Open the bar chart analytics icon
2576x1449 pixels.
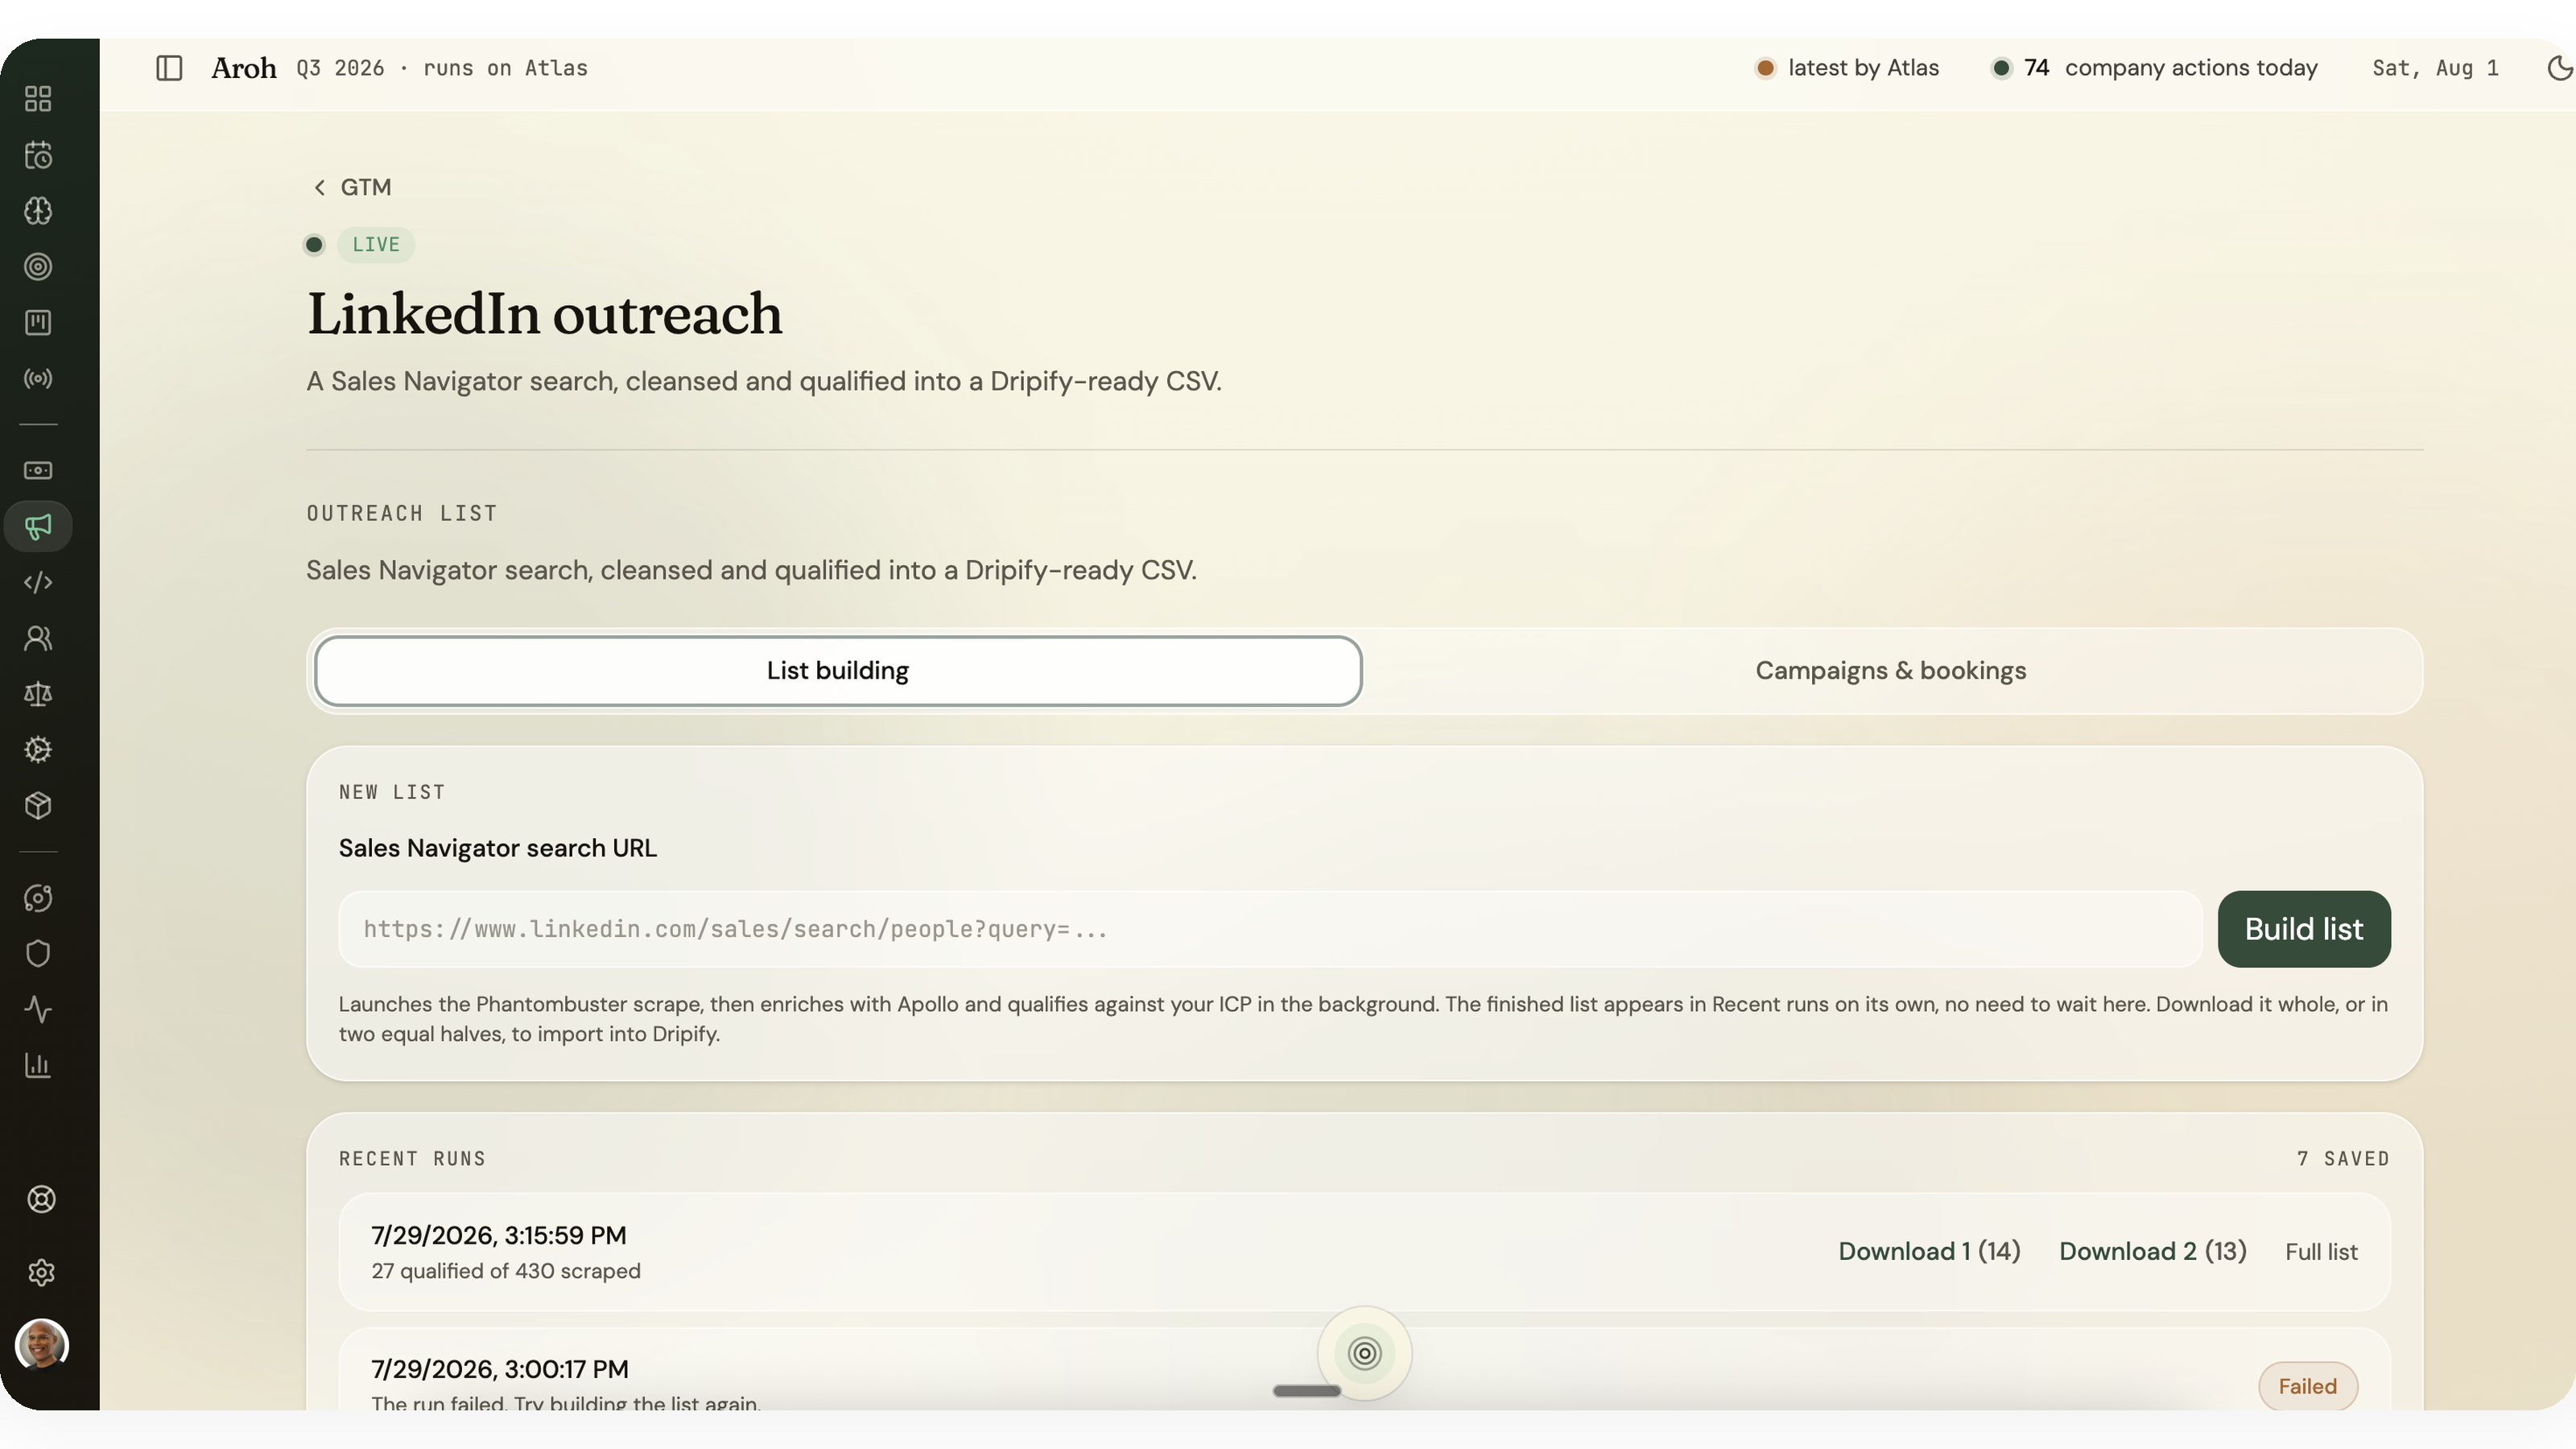38,1065
